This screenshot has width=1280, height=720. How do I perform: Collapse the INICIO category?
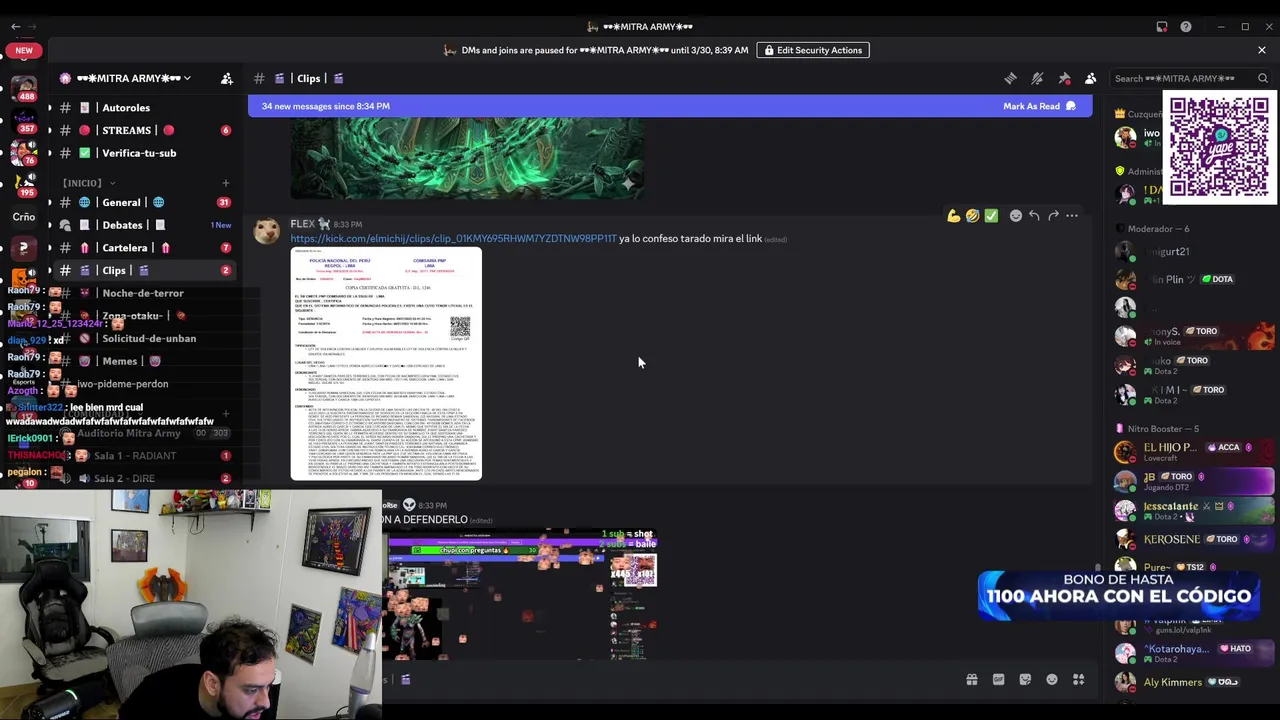88,183
